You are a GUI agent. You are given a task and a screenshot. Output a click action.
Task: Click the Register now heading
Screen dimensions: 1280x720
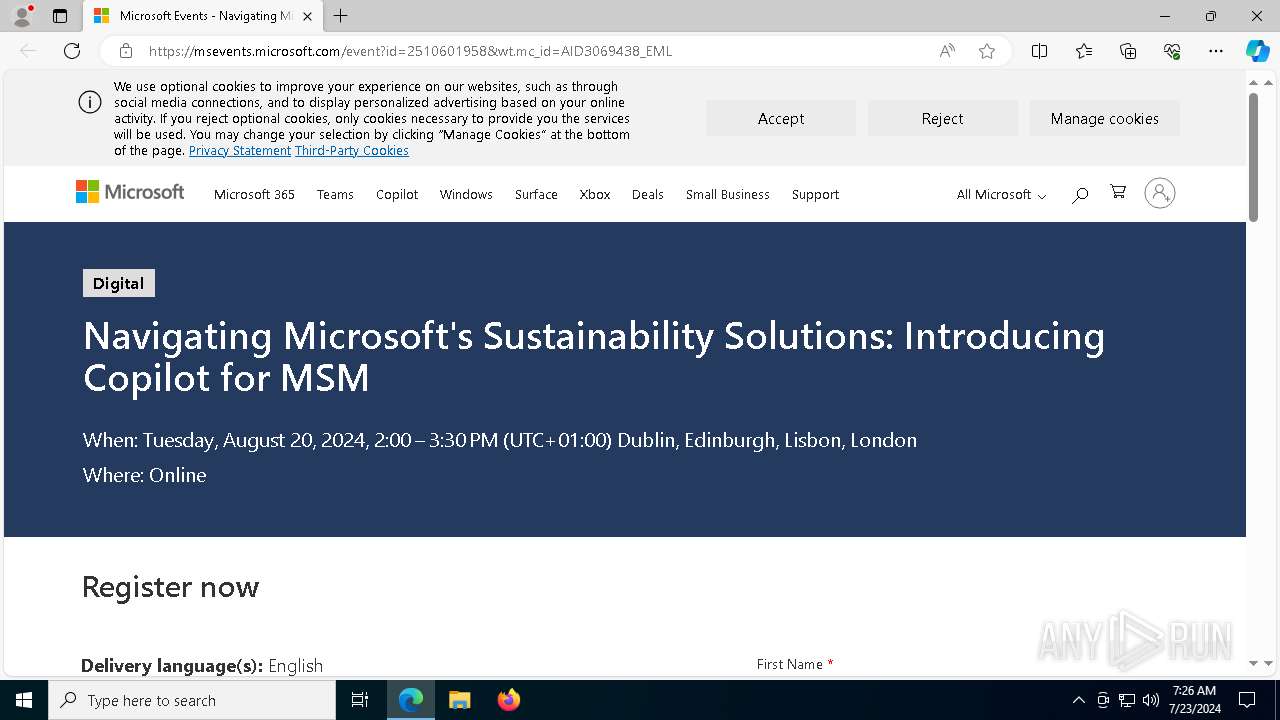tap(170, 586)
